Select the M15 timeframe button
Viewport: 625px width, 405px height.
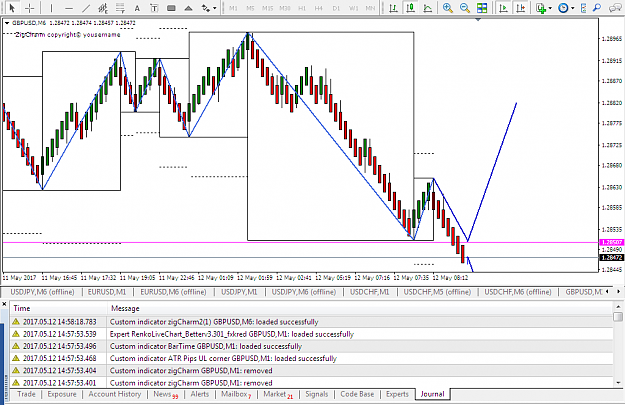pyautogui.click(x=267, y=8)
